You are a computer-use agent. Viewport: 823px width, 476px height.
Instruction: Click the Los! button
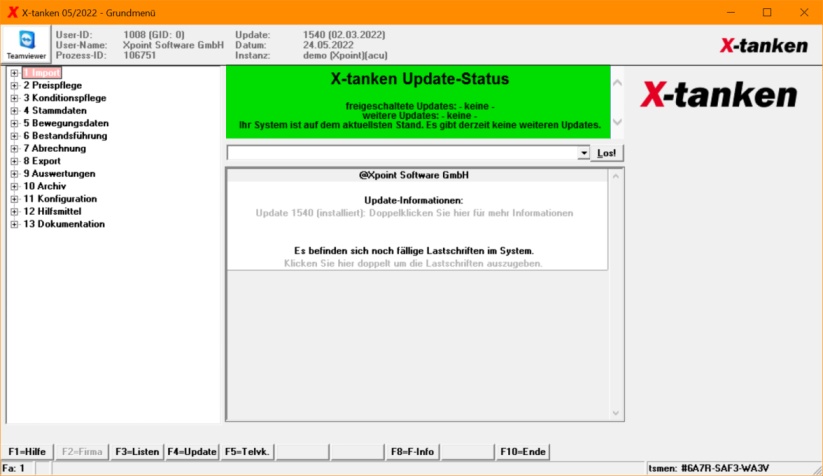607,153
